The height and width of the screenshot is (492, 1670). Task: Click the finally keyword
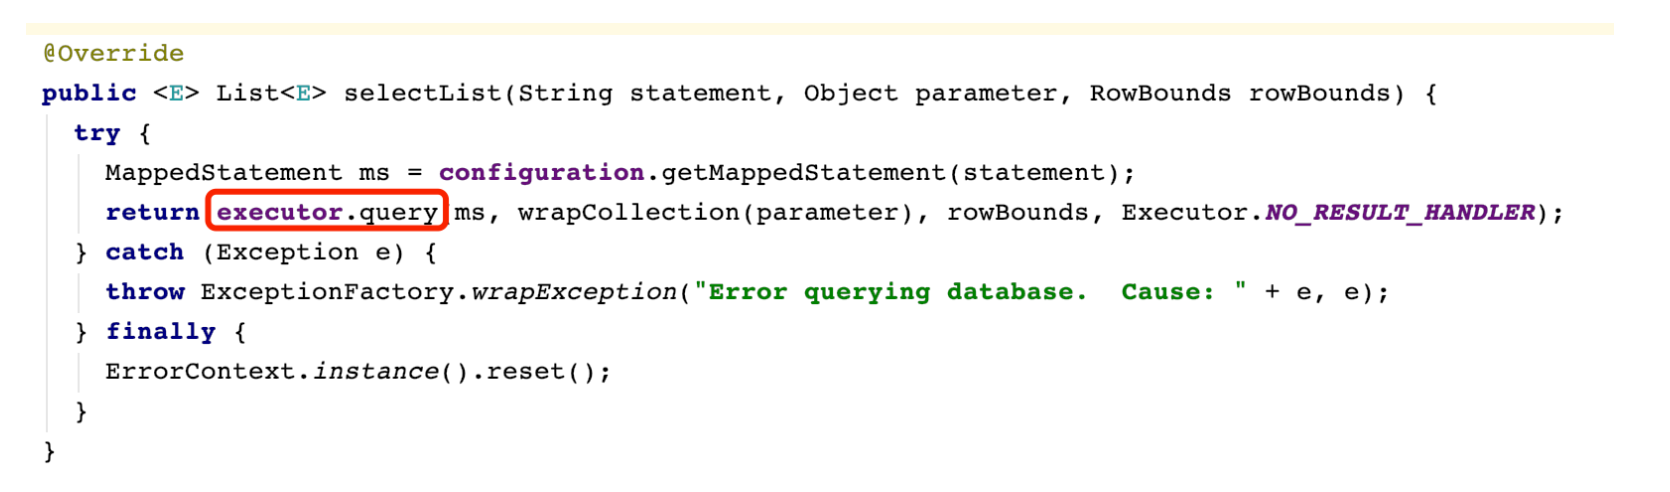[161, 331]
